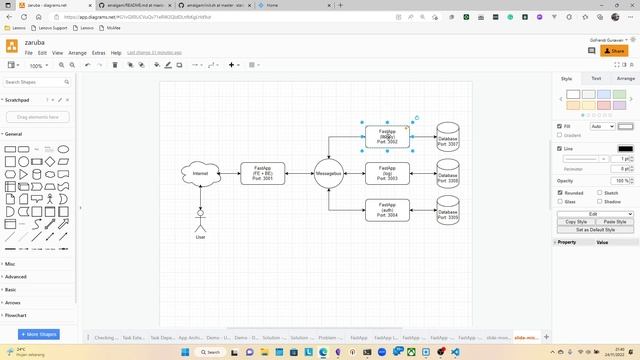640x360 pixels.
Task: Open the waypoints style dropdown
Action: (213, 65)
